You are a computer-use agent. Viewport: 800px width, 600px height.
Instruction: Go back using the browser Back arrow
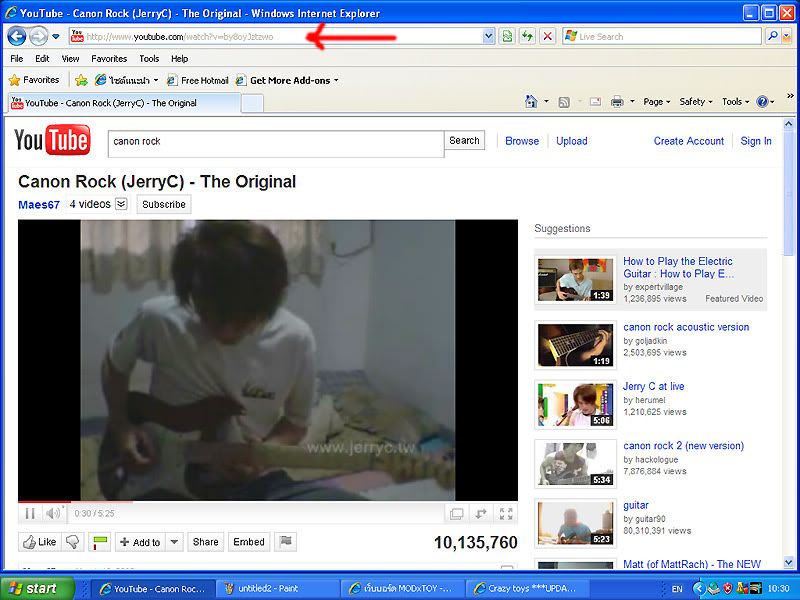(x=17, y=36)
